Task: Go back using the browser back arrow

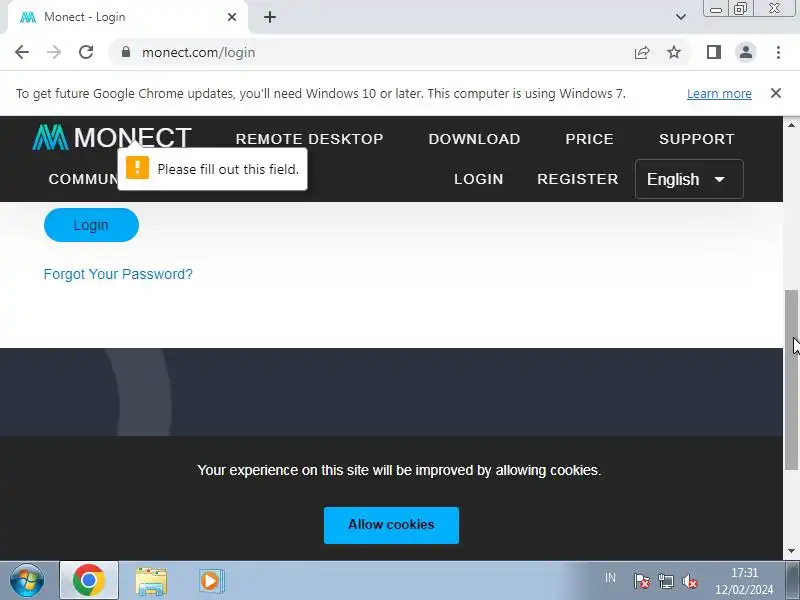Action: tap(22, 52)
